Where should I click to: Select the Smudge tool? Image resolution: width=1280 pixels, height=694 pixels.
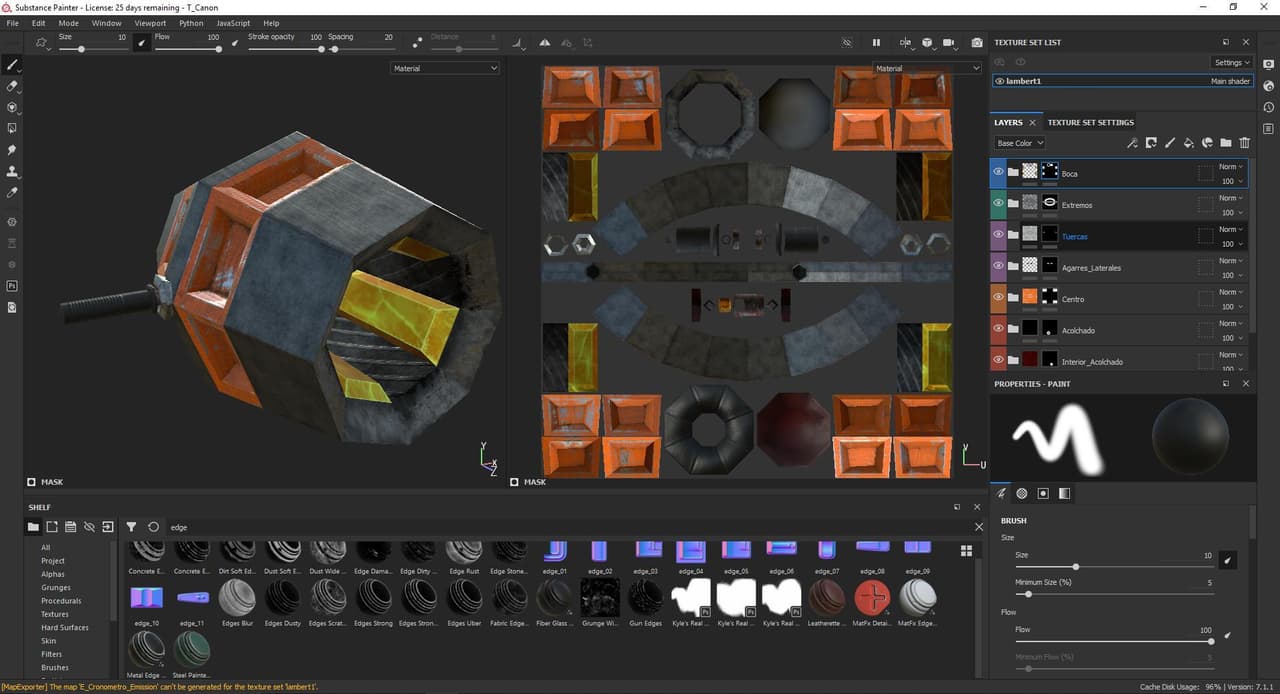(x=12, y=149)
